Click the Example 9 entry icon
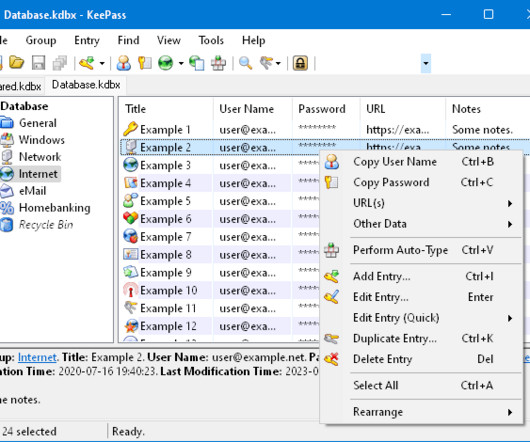The image size is (530, 442). [x=130, y=272]
